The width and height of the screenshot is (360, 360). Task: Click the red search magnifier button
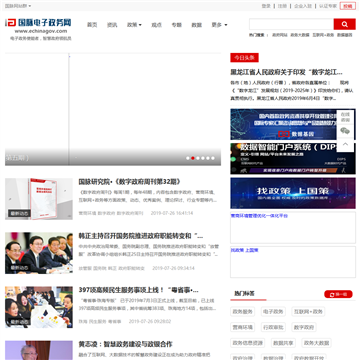[x=344, y=24]
